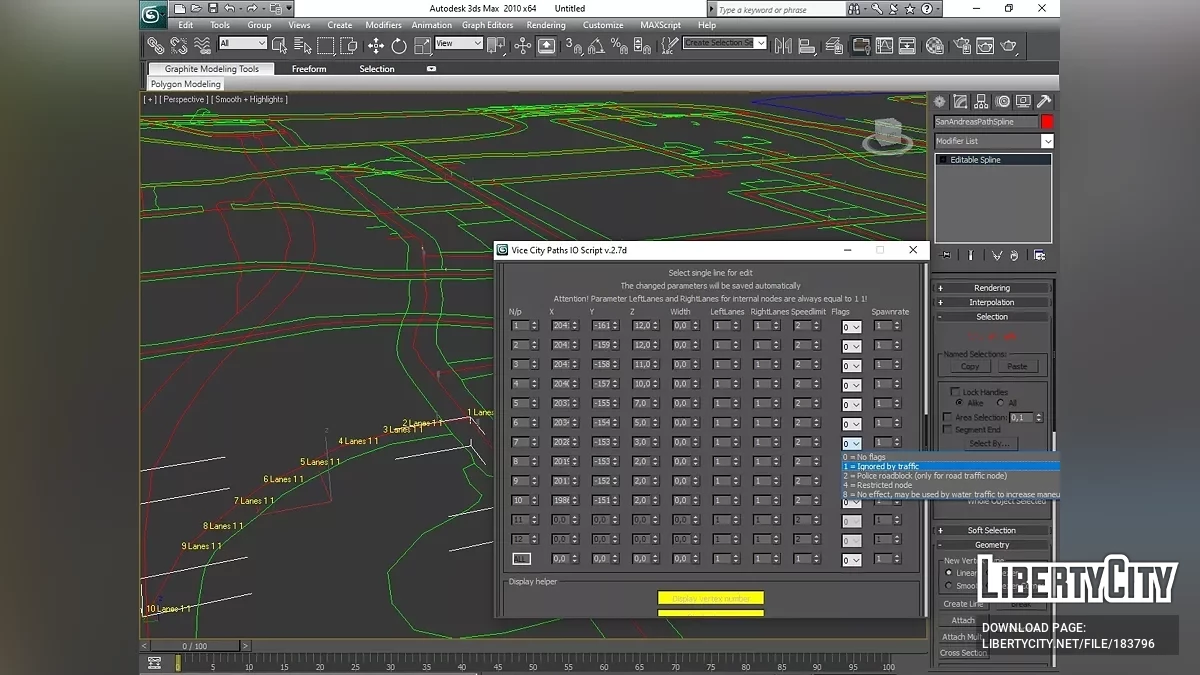
Task: Open the Display command panel tab
Action: click(x=1023, y=101)
